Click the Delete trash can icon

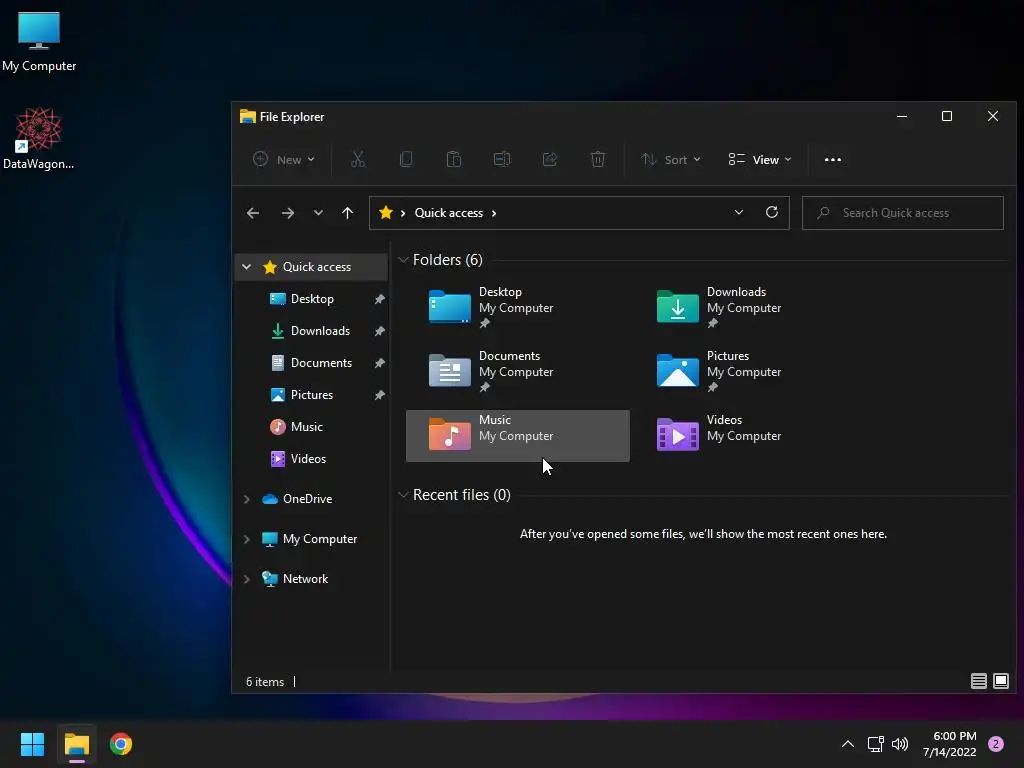tap(598, 159)
